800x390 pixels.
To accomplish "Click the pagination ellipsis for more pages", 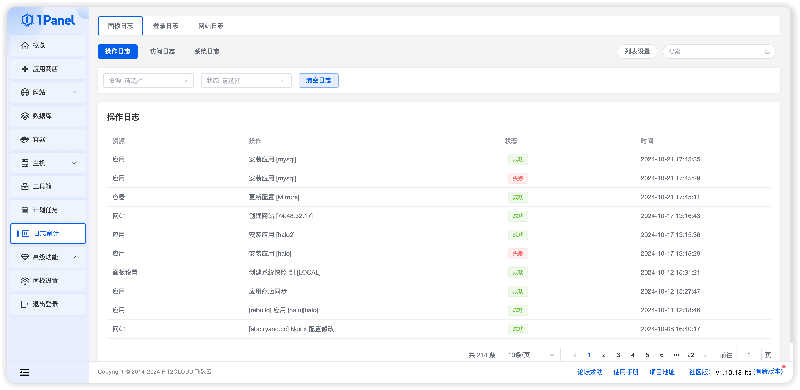I will [677, 355].
